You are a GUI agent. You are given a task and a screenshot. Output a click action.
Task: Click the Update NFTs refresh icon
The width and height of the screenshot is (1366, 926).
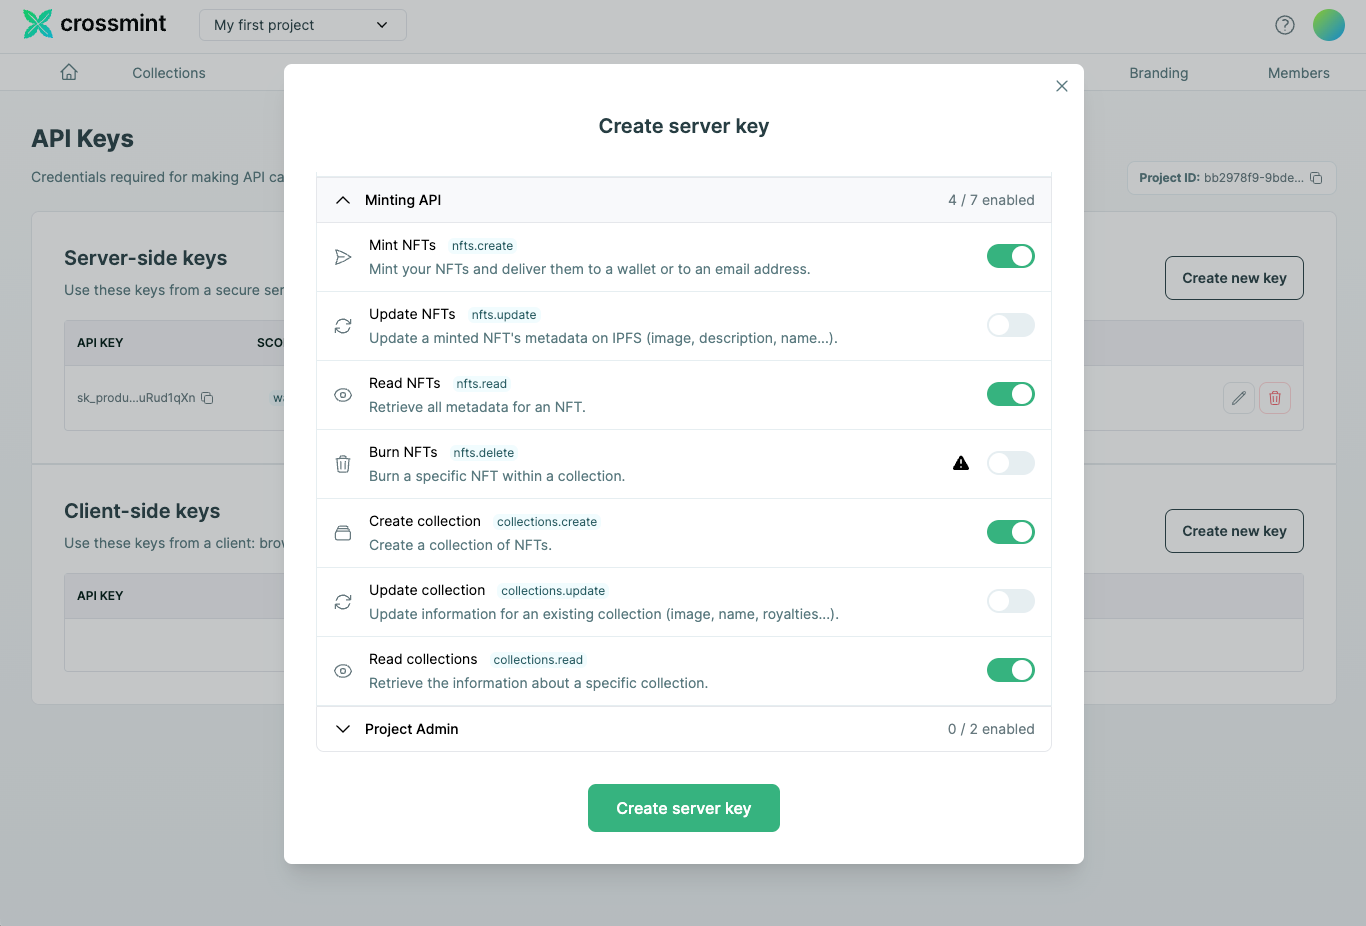click(x=343, y=326)
